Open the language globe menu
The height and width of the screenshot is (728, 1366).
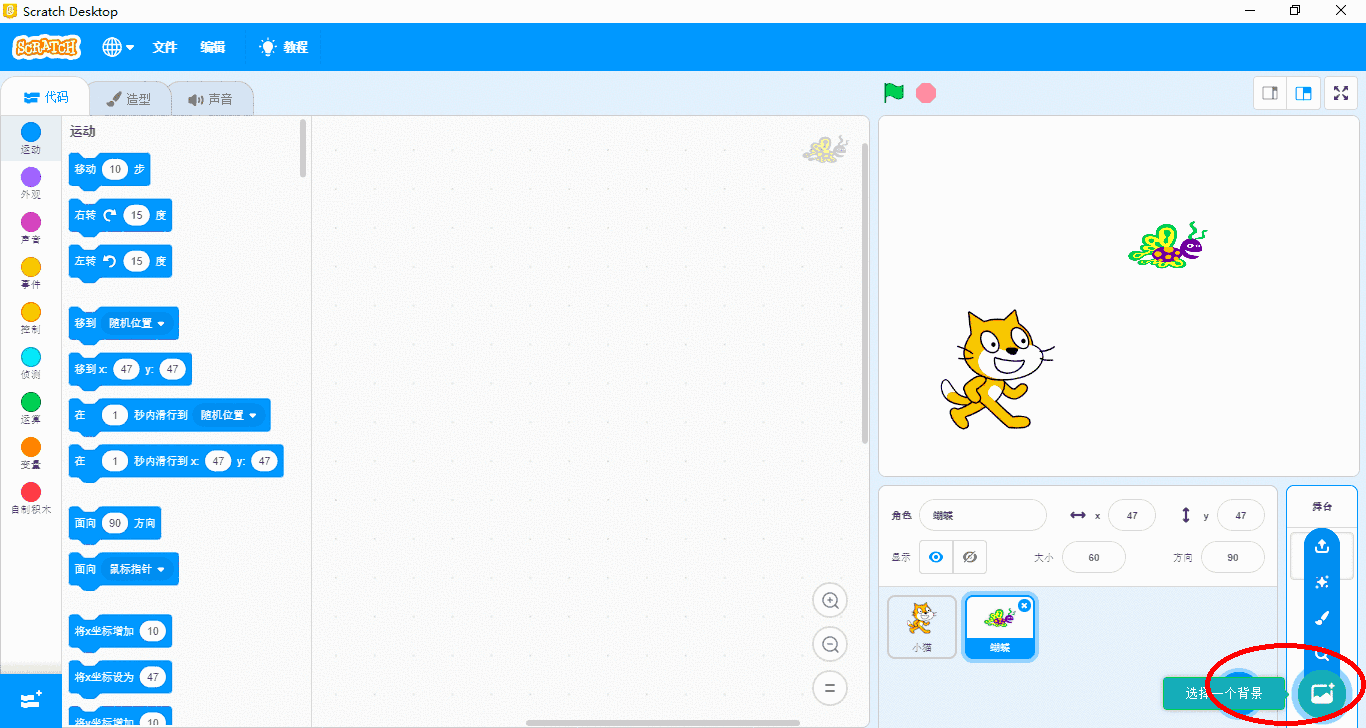[118, 47]
